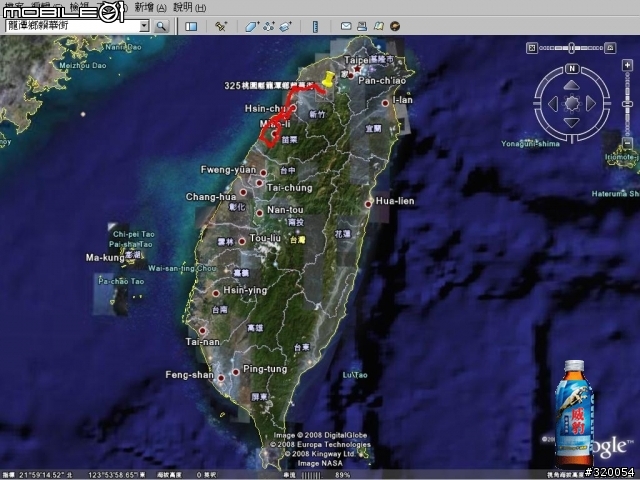Select the Add Image Overlay tool
Viewport: 640px width, 480px height.
point(285,27)
